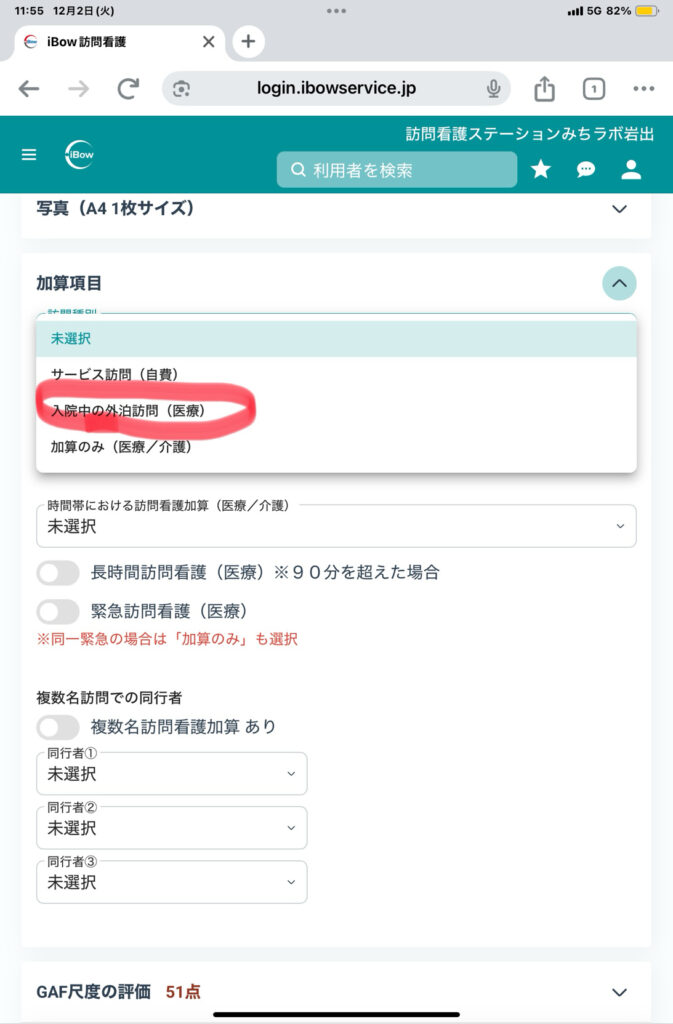The width and height of the screenshot is (673, 1024).
Task: Click the 利用者を検索 search field
Action: 397,170
